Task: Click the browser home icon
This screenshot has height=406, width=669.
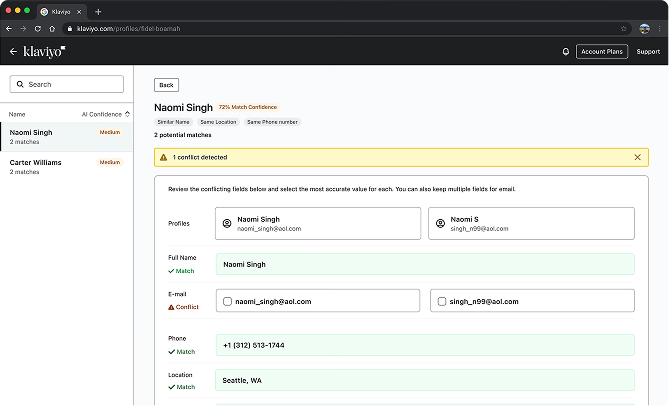Action: click(x=52, y=29)
